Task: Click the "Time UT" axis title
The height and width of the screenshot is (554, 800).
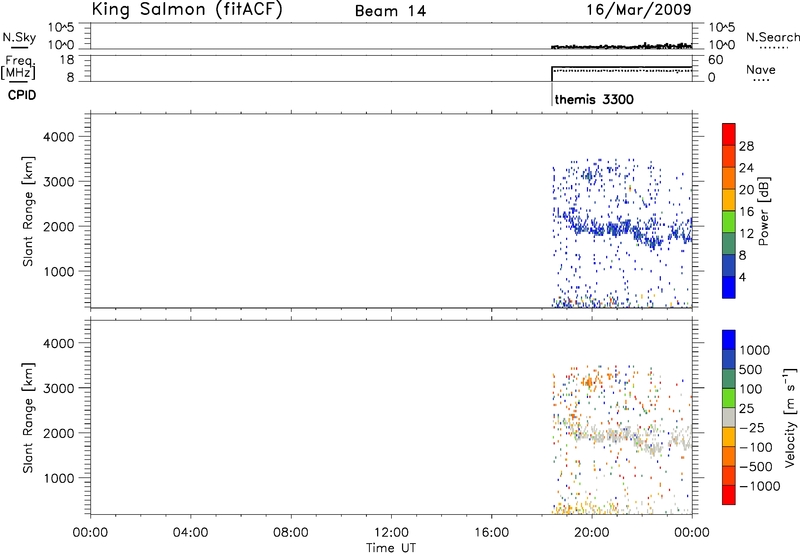Action: coord(391,548)
